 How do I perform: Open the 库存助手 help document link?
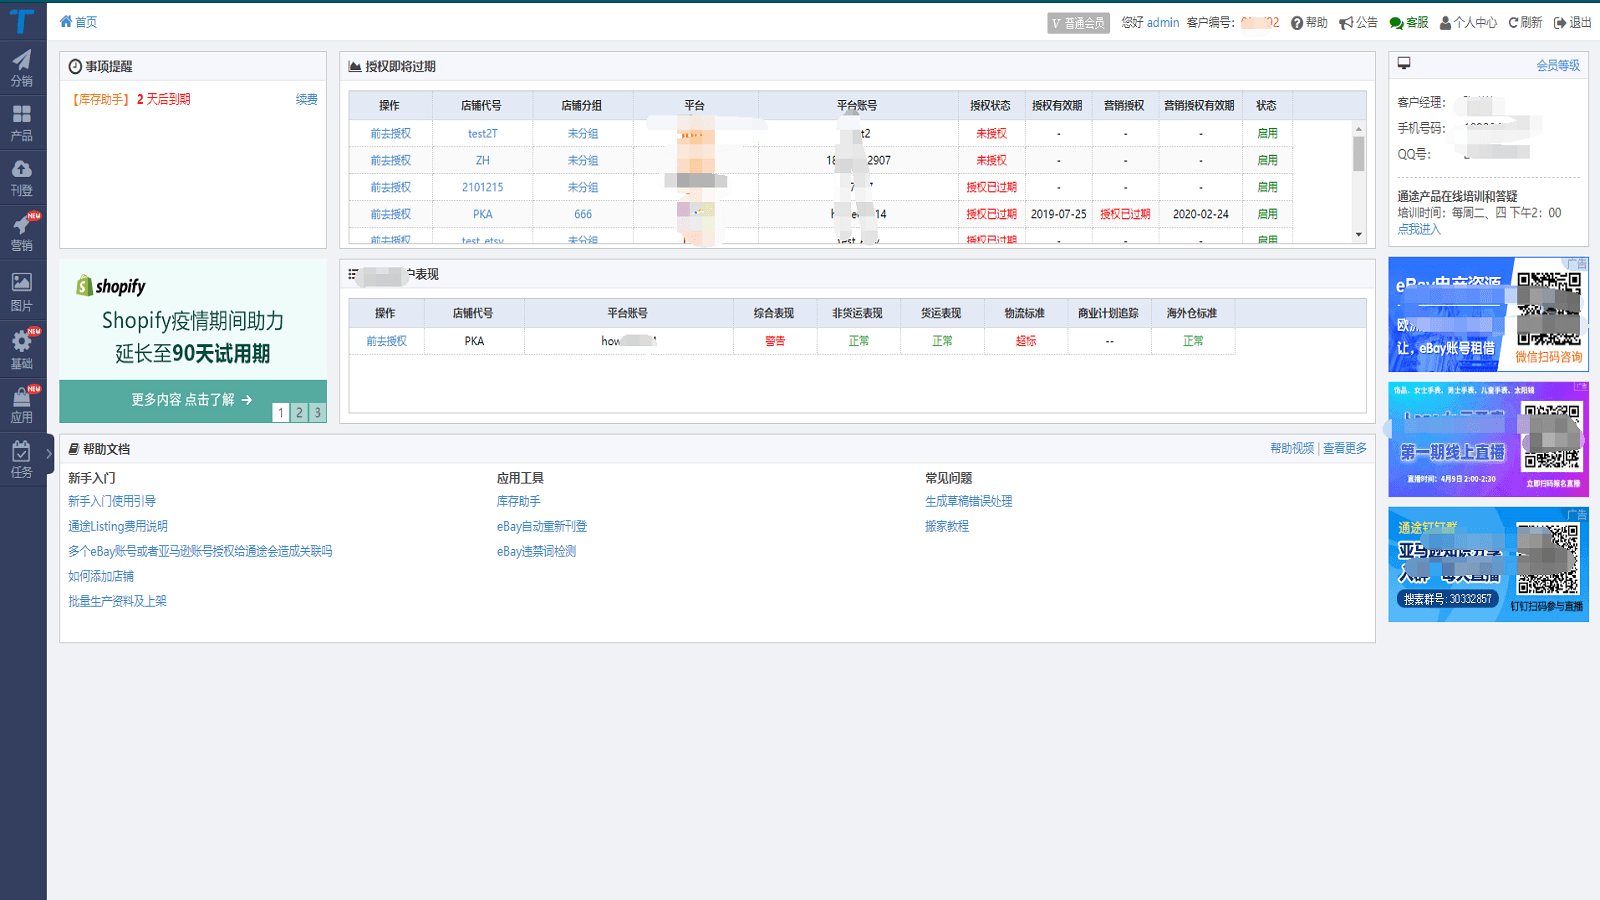pyautogui.click(x=518, y=501)
